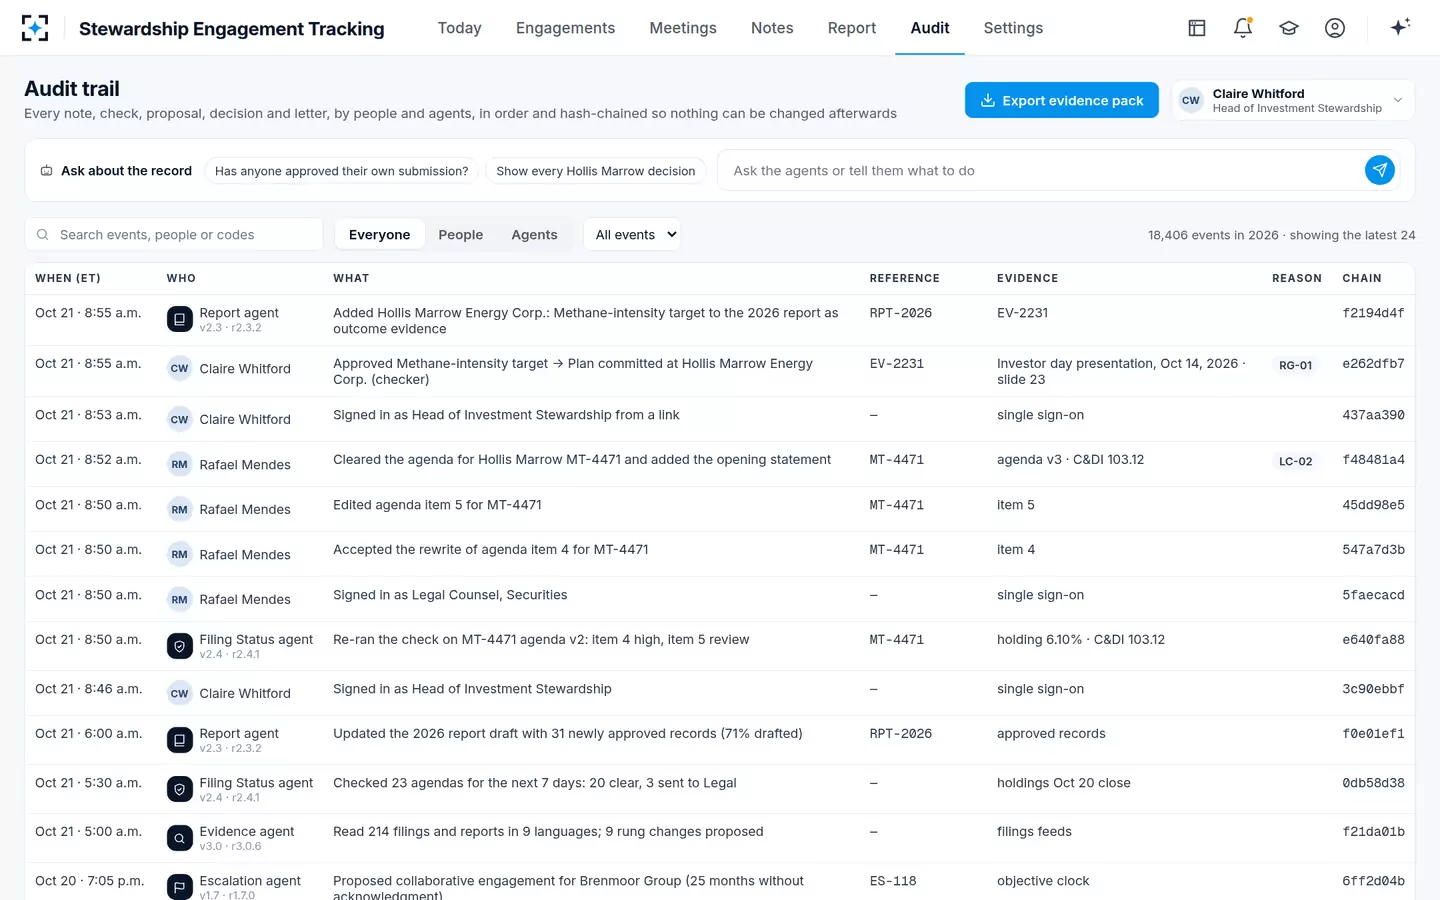The height and width of the screenshot is (900, 1440).
Task: Open the Meetings tab
Action: coord(683,28)
